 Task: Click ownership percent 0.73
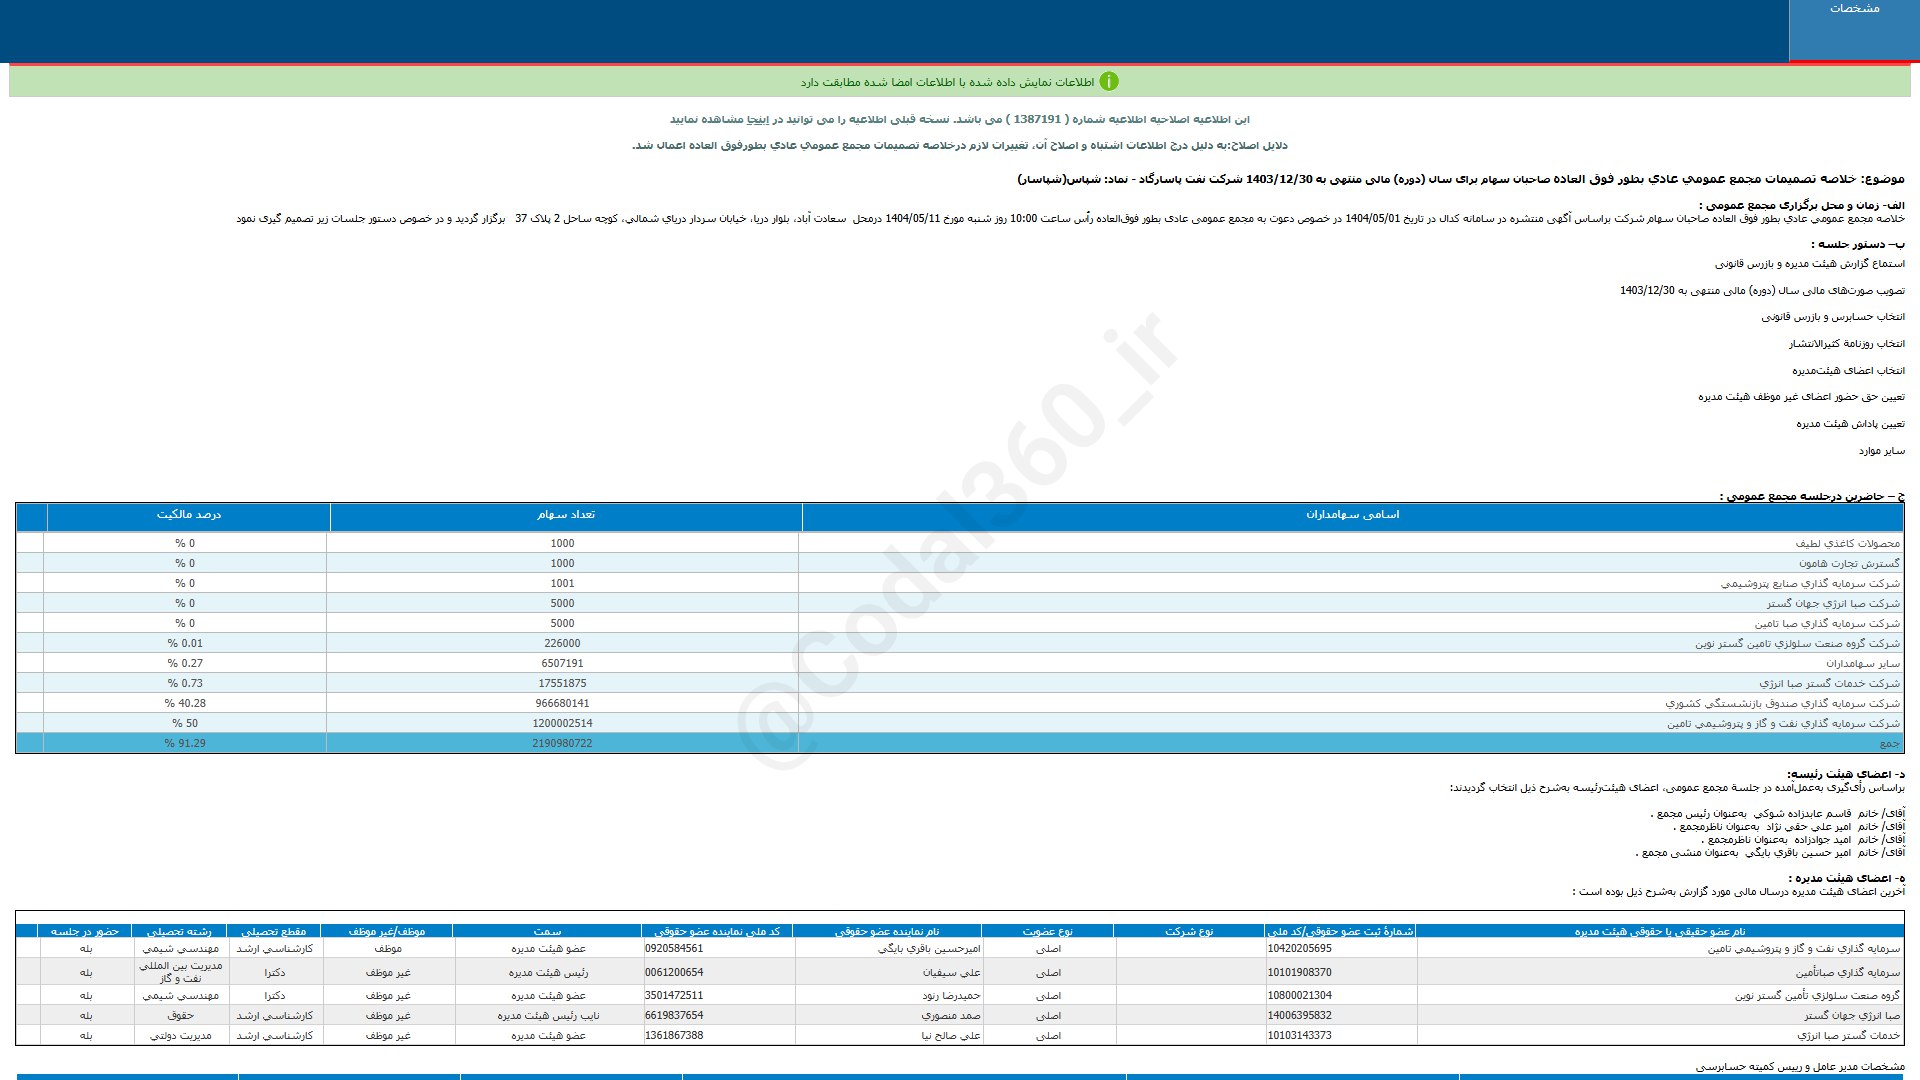[185, 684]
